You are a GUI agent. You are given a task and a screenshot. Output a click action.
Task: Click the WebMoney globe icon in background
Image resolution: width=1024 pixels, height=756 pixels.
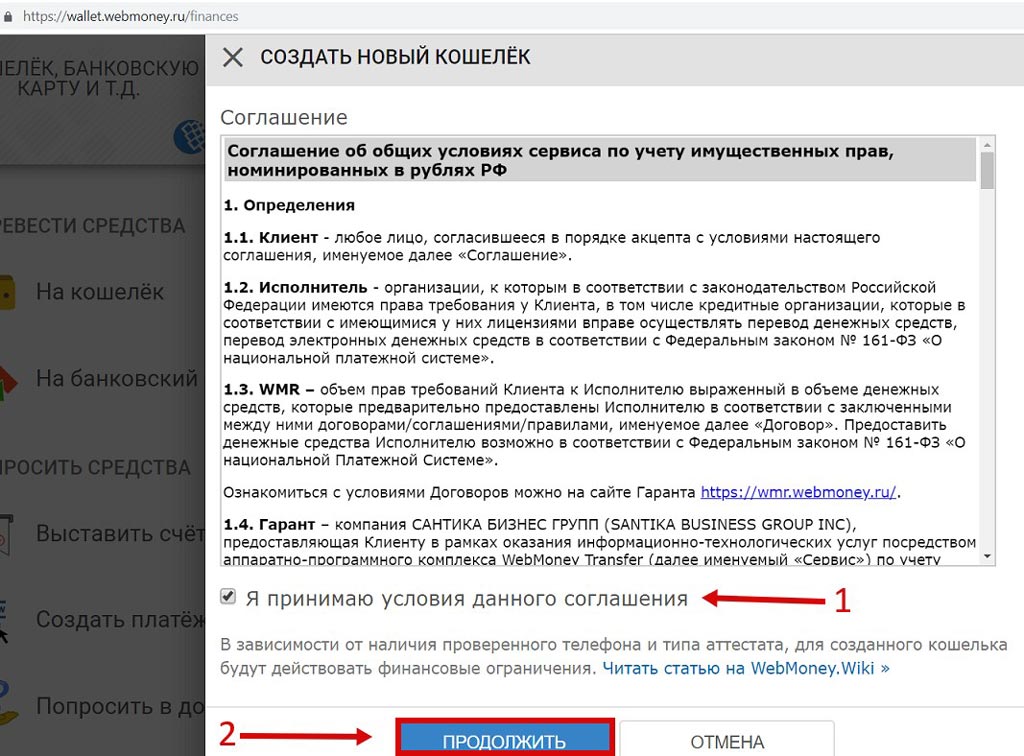189,137
